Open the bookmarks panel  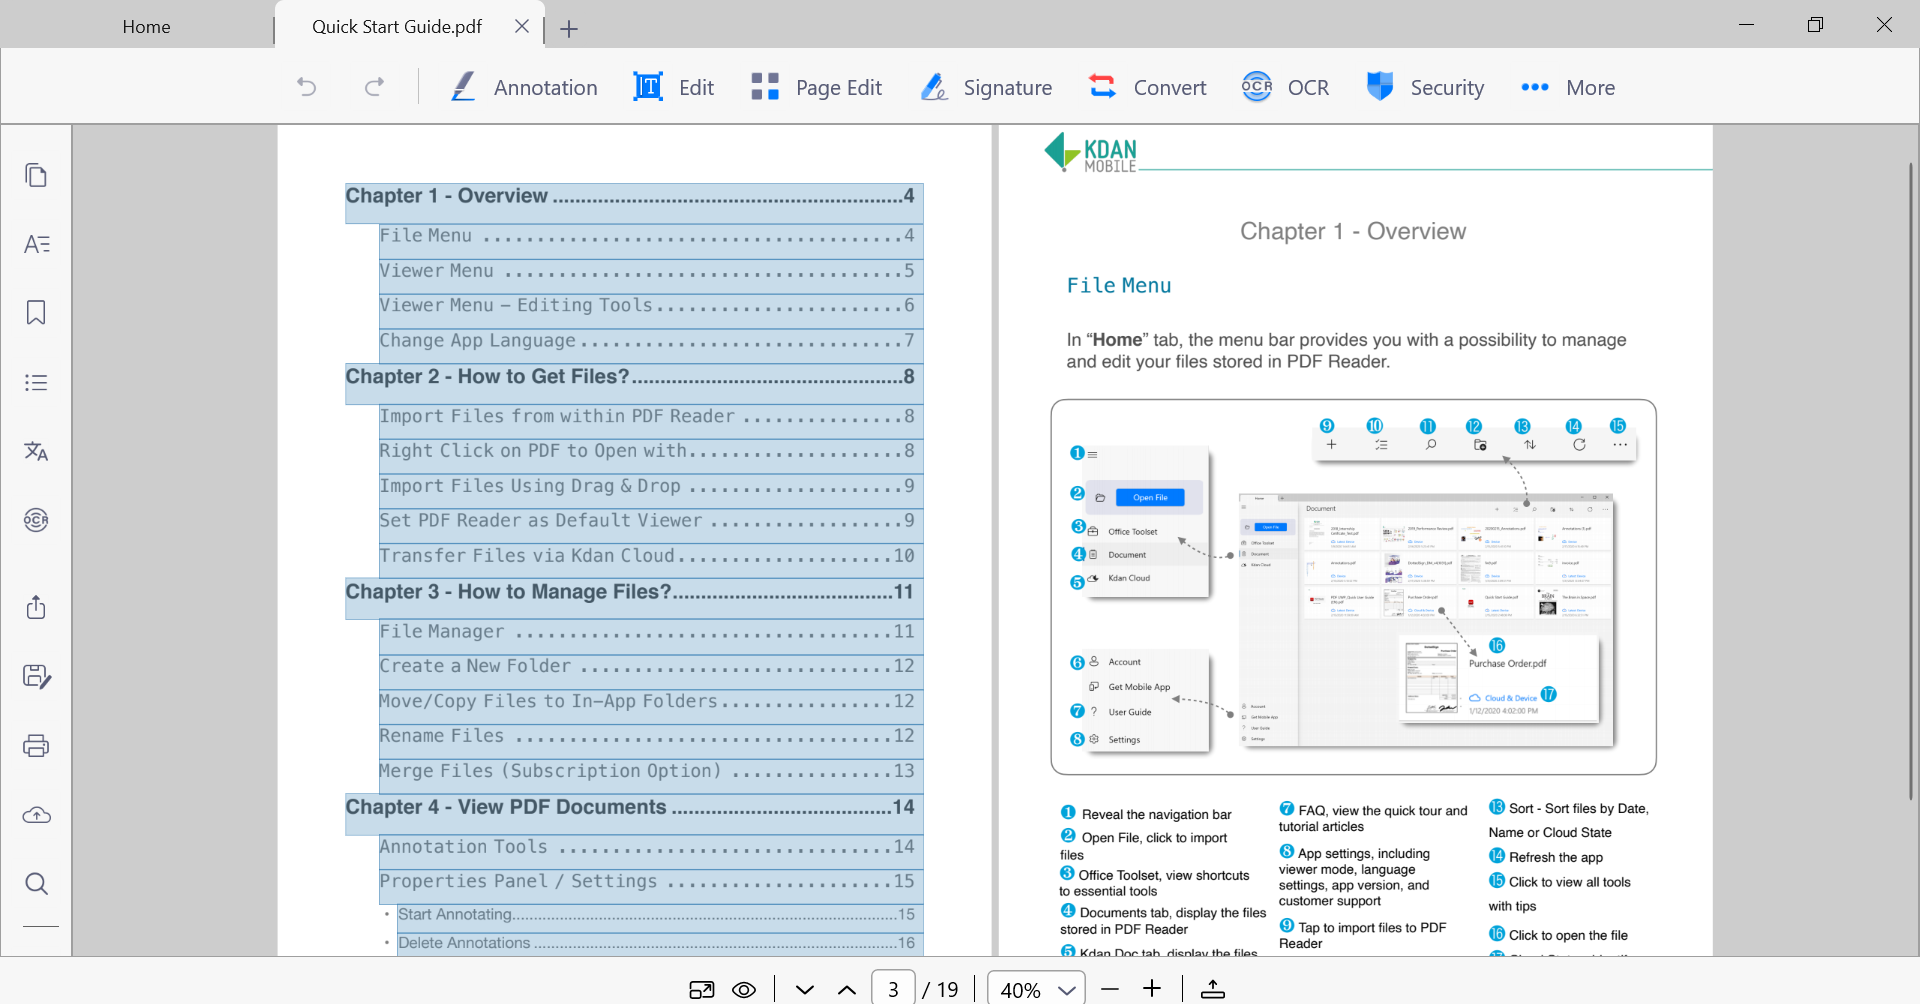tap(36, 313)
